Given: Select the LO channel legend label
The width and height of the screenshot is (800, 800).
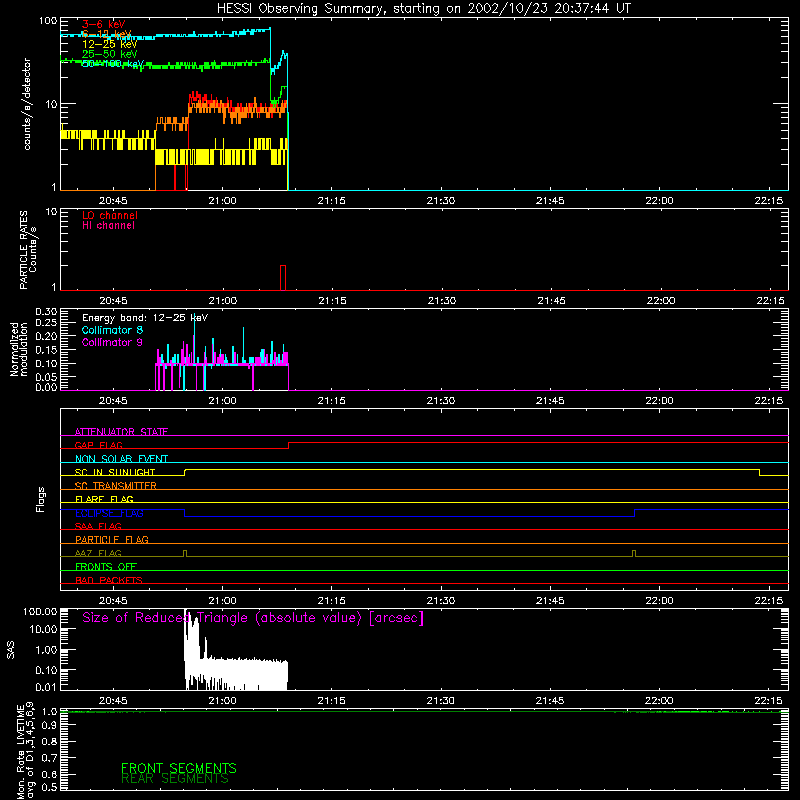Looking at the screenshot, I should click(110, 215).
